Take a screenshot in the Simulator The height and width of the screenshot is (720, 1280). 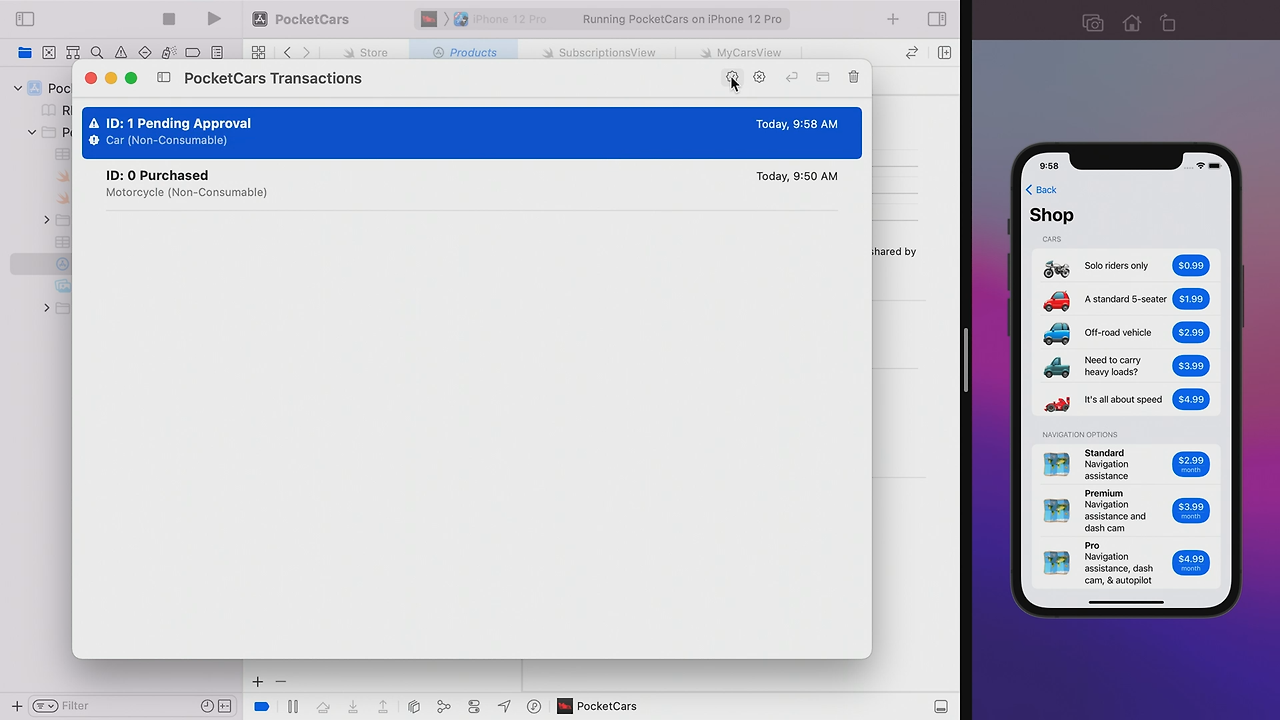pyautogui.click(x=1093, y=23)
